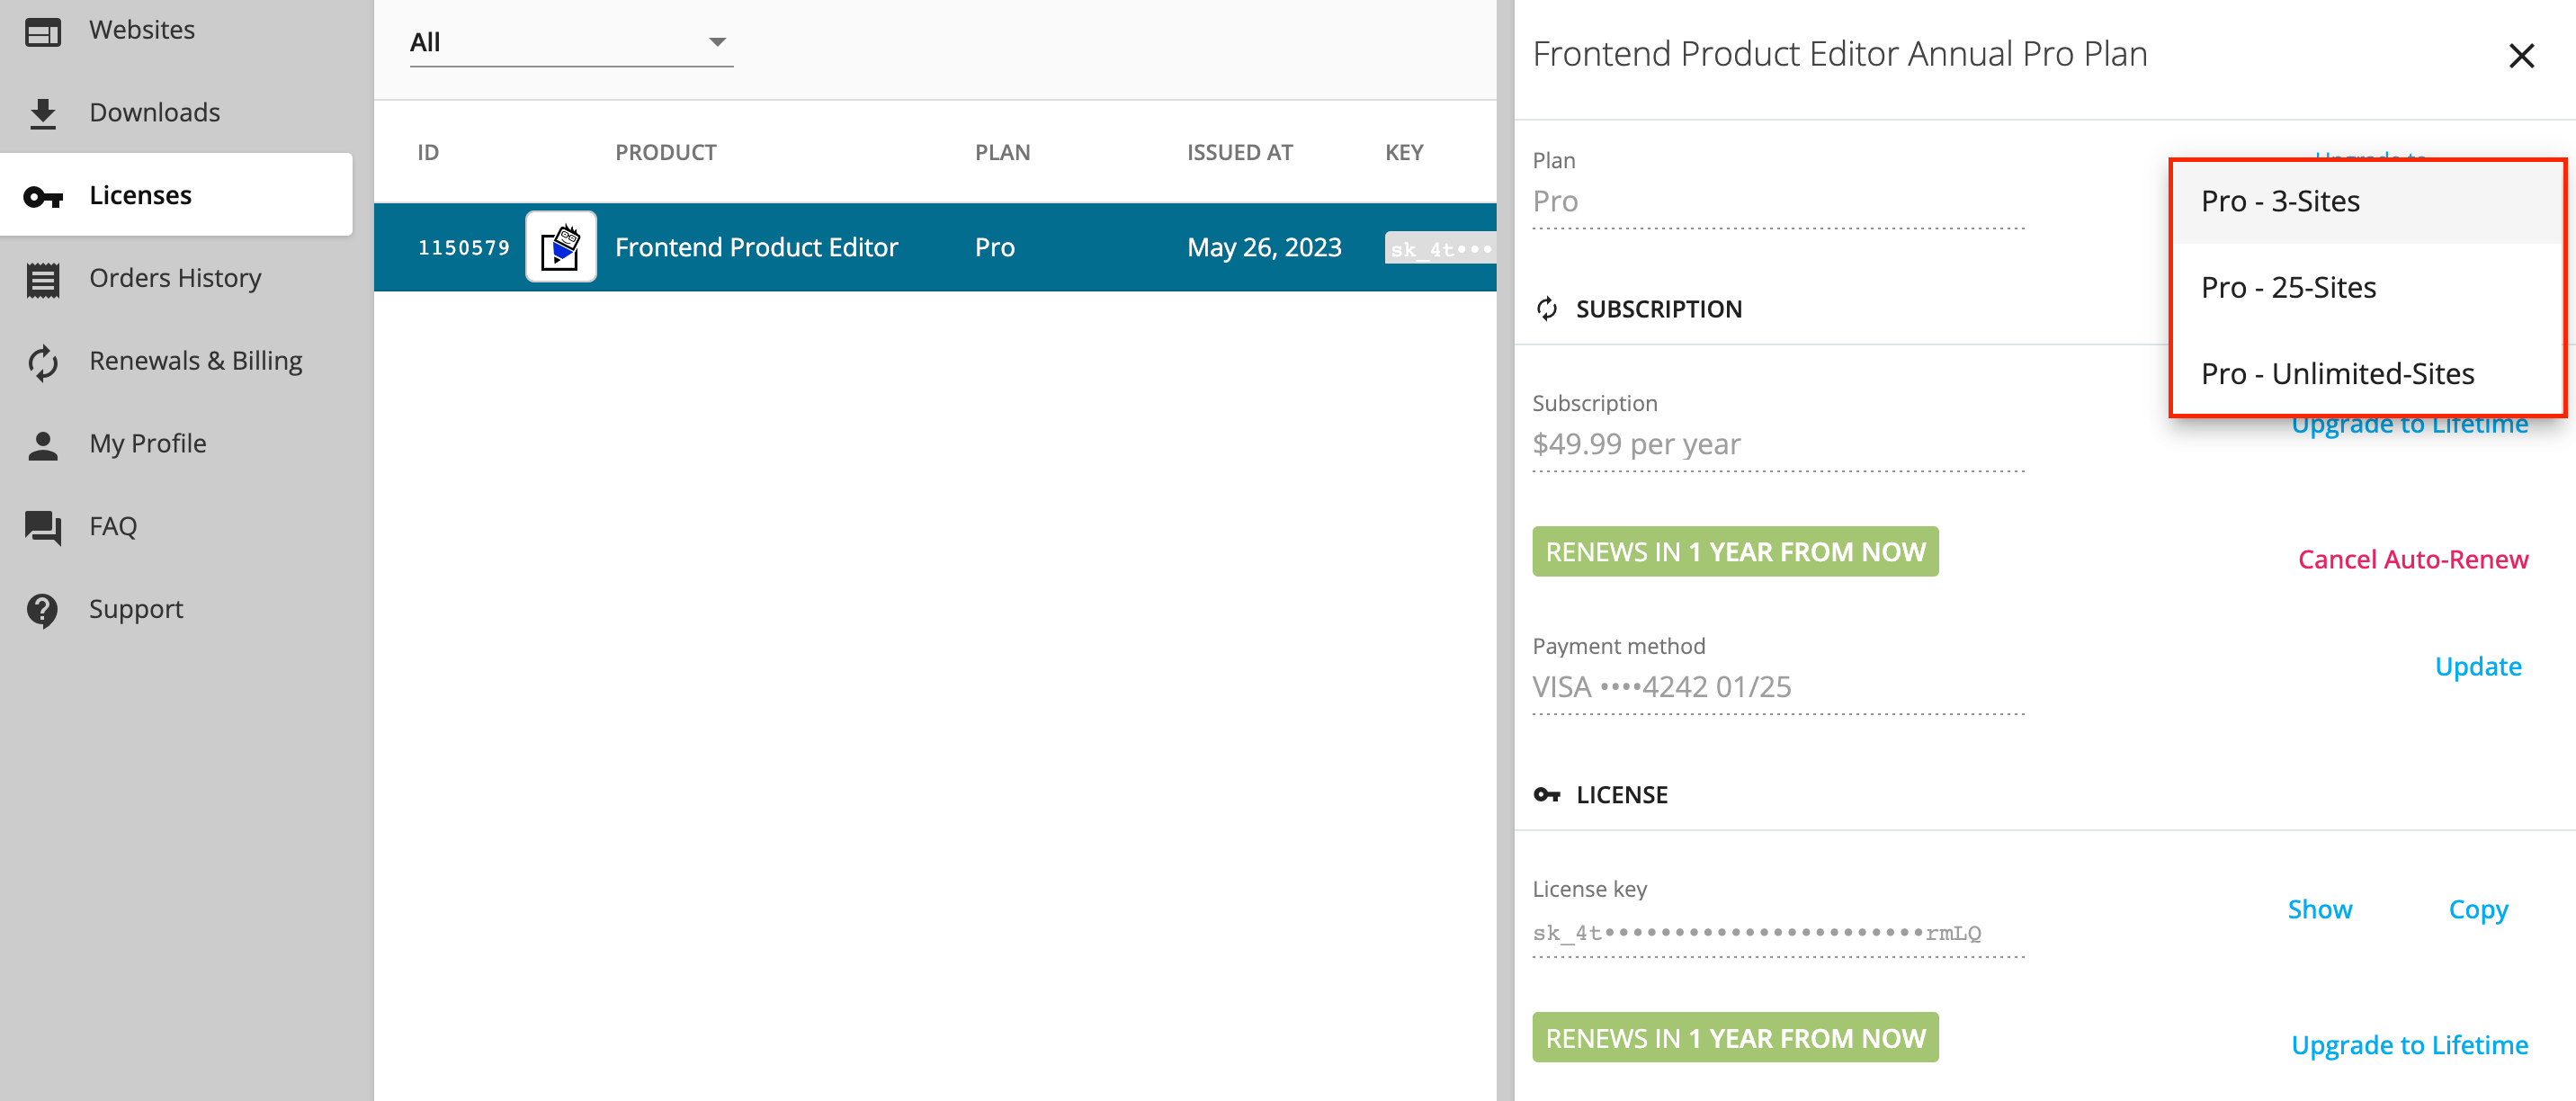
Task: Click the Frontend Product Editor product icon
Action: click(x=561, y=247)
